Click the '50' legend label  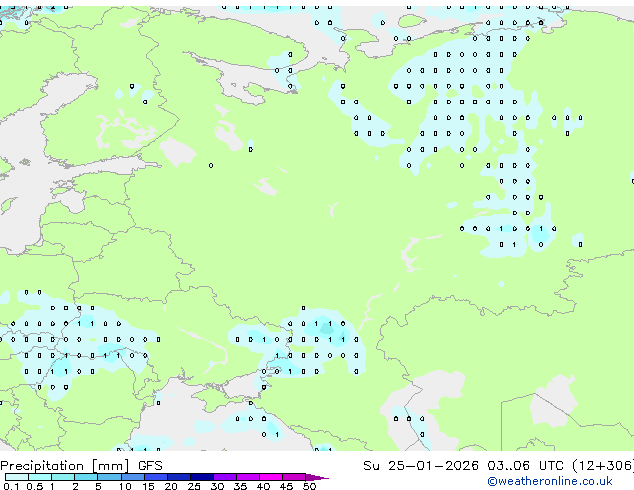pyautogui.click(x=309, y=486)
